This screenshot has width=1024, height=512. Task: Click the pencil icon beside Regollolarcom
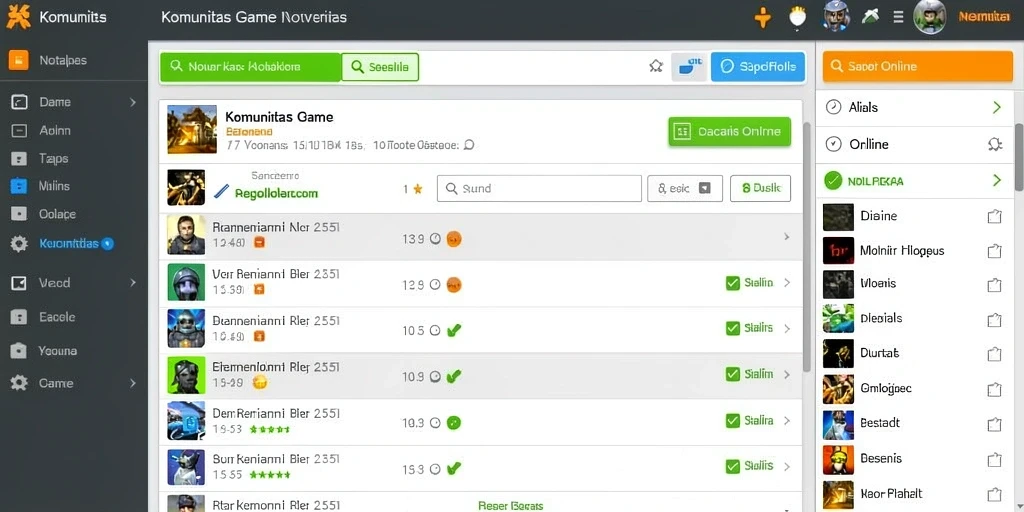pyautogui.click(x=222, y=191)
